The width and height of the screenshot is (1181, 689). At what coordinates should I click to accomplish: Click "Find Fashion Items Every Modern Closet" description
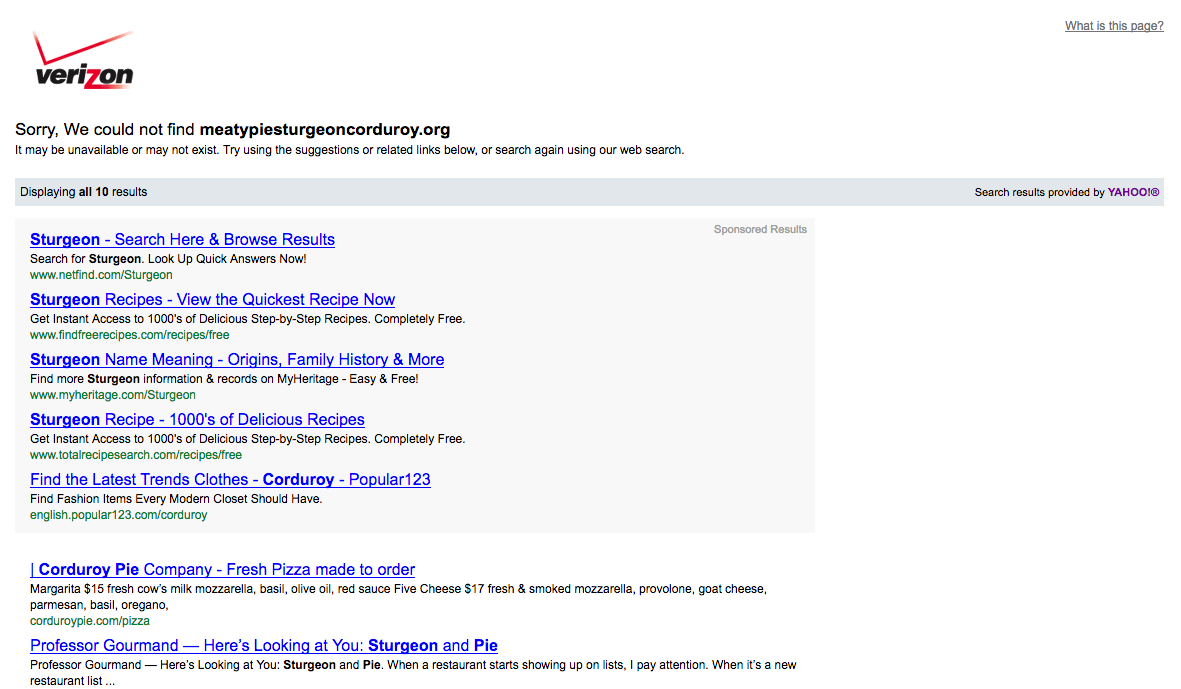pyautogui.click(x=176, y=499)
